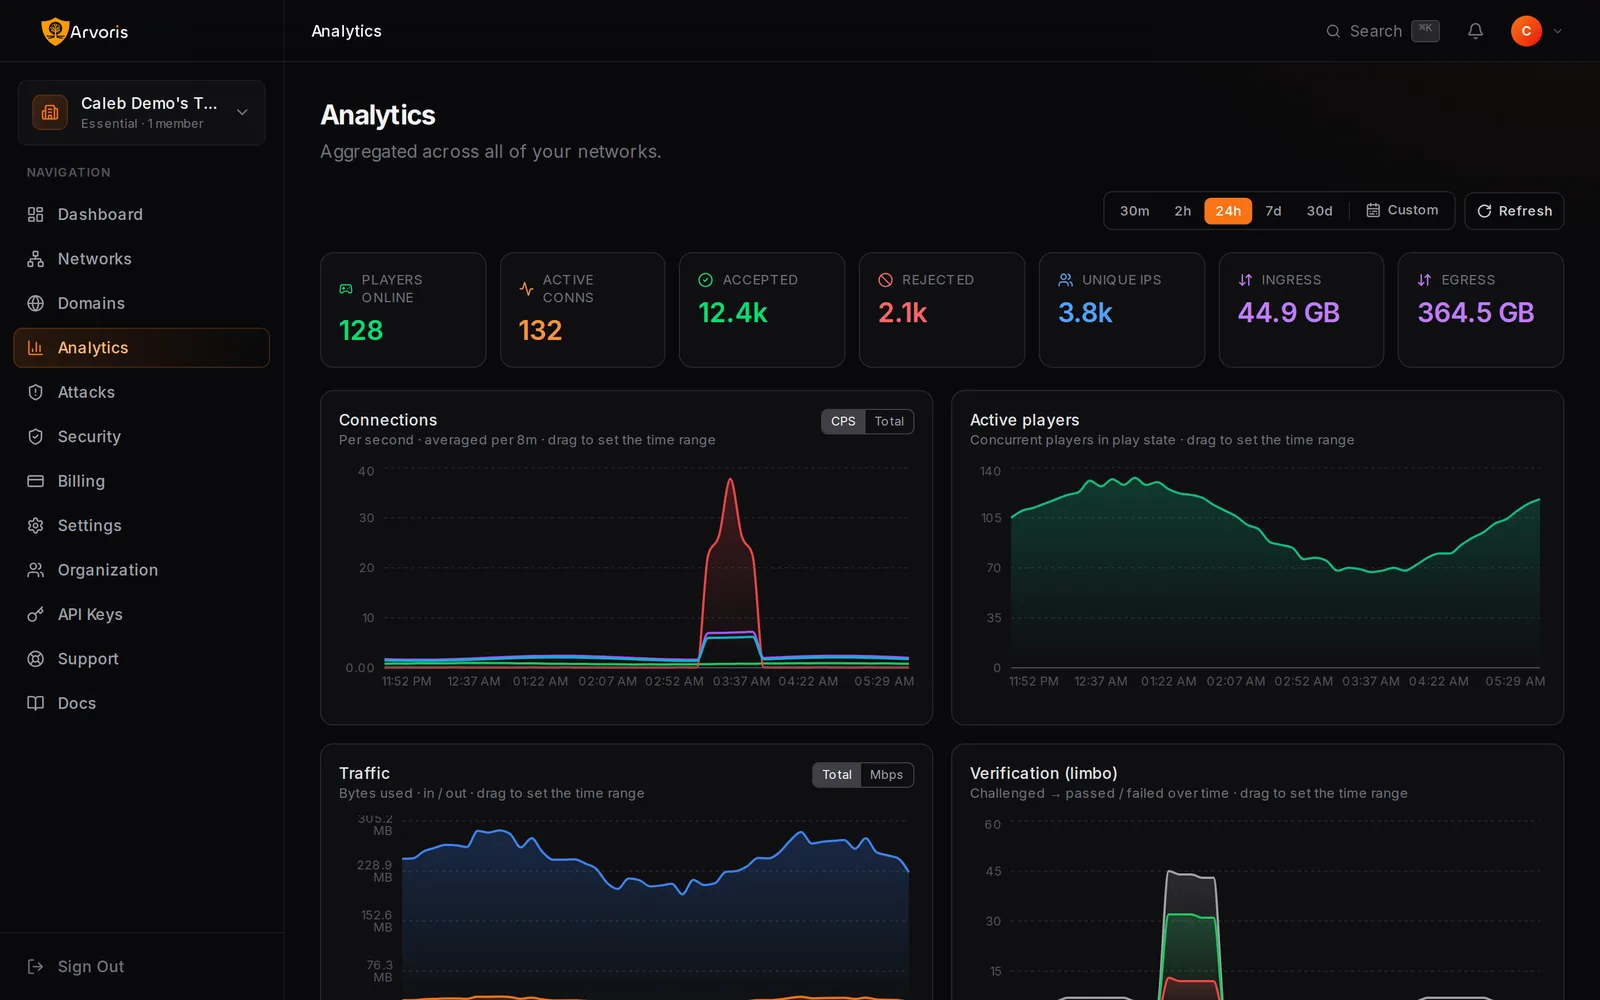Click the Egress value 364.5 GB
1600x1000 pixels.
[1475, 313]
